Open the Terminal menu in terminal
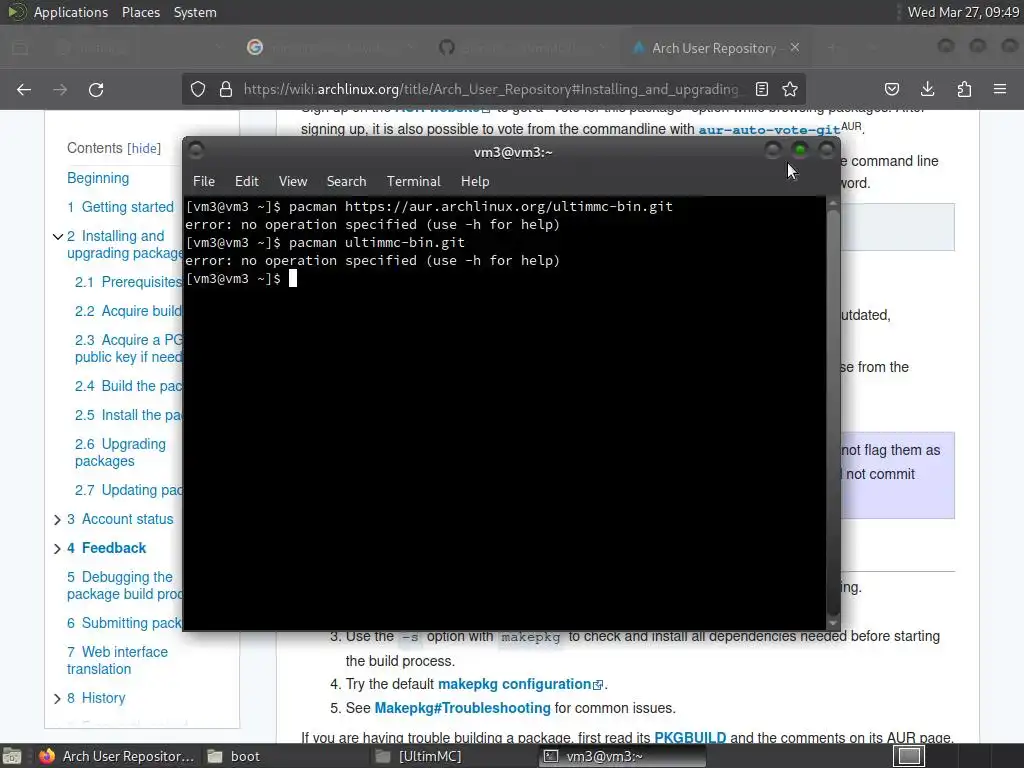 [x=413, y=182]
